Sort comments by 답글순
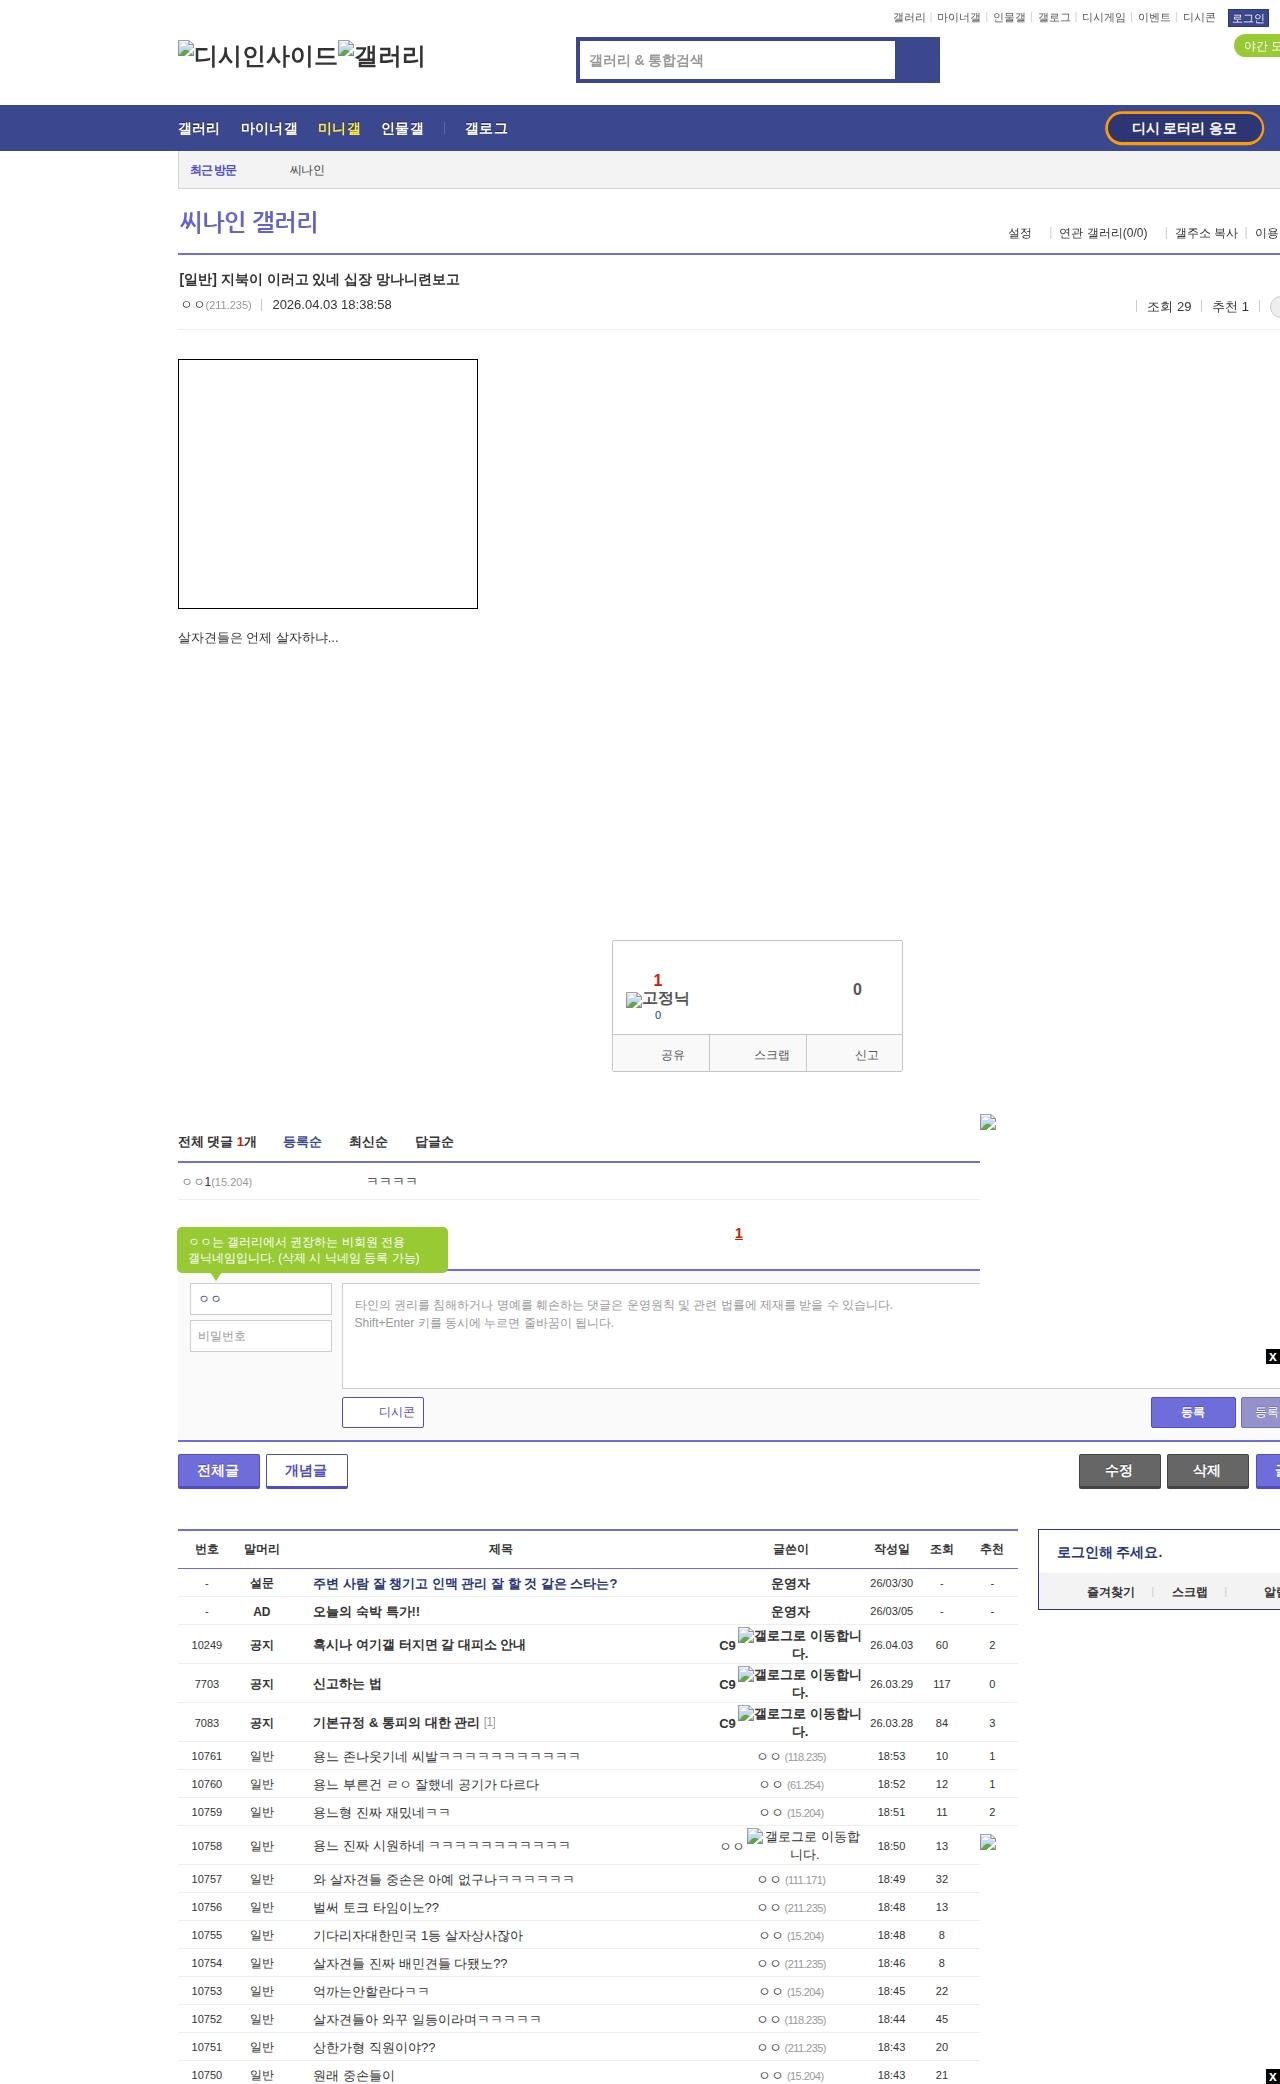 (434, 1142)
